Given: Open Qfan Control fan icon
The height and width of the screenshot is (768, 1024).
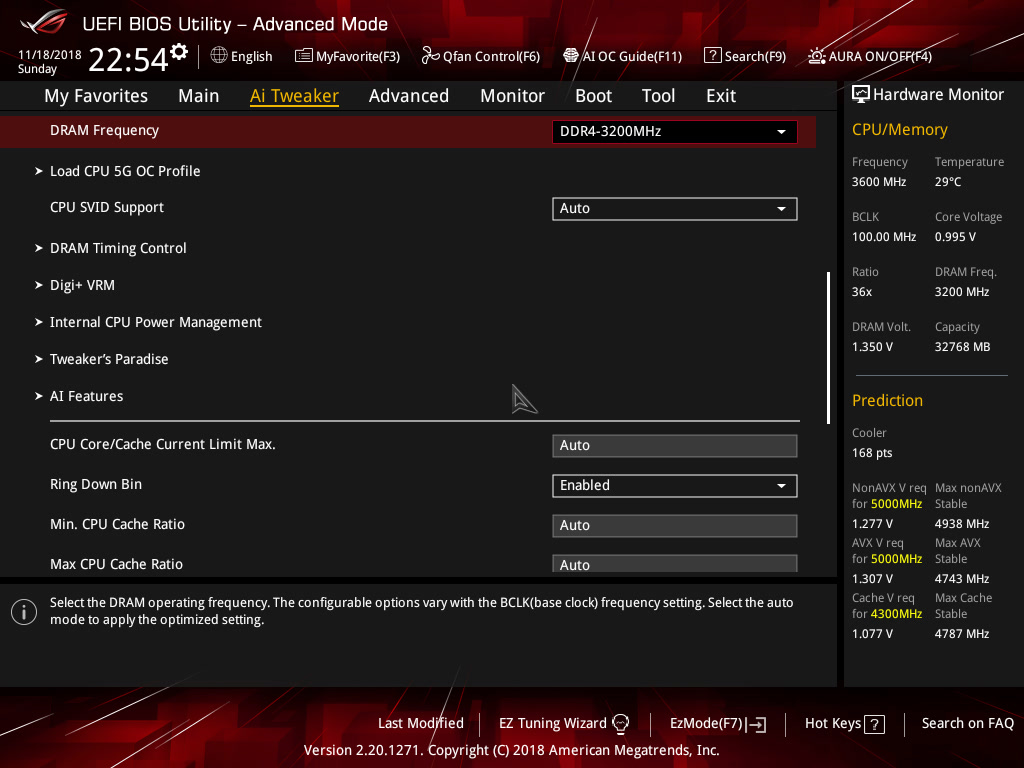Looking at the screenshot, I should click(430, 56).
